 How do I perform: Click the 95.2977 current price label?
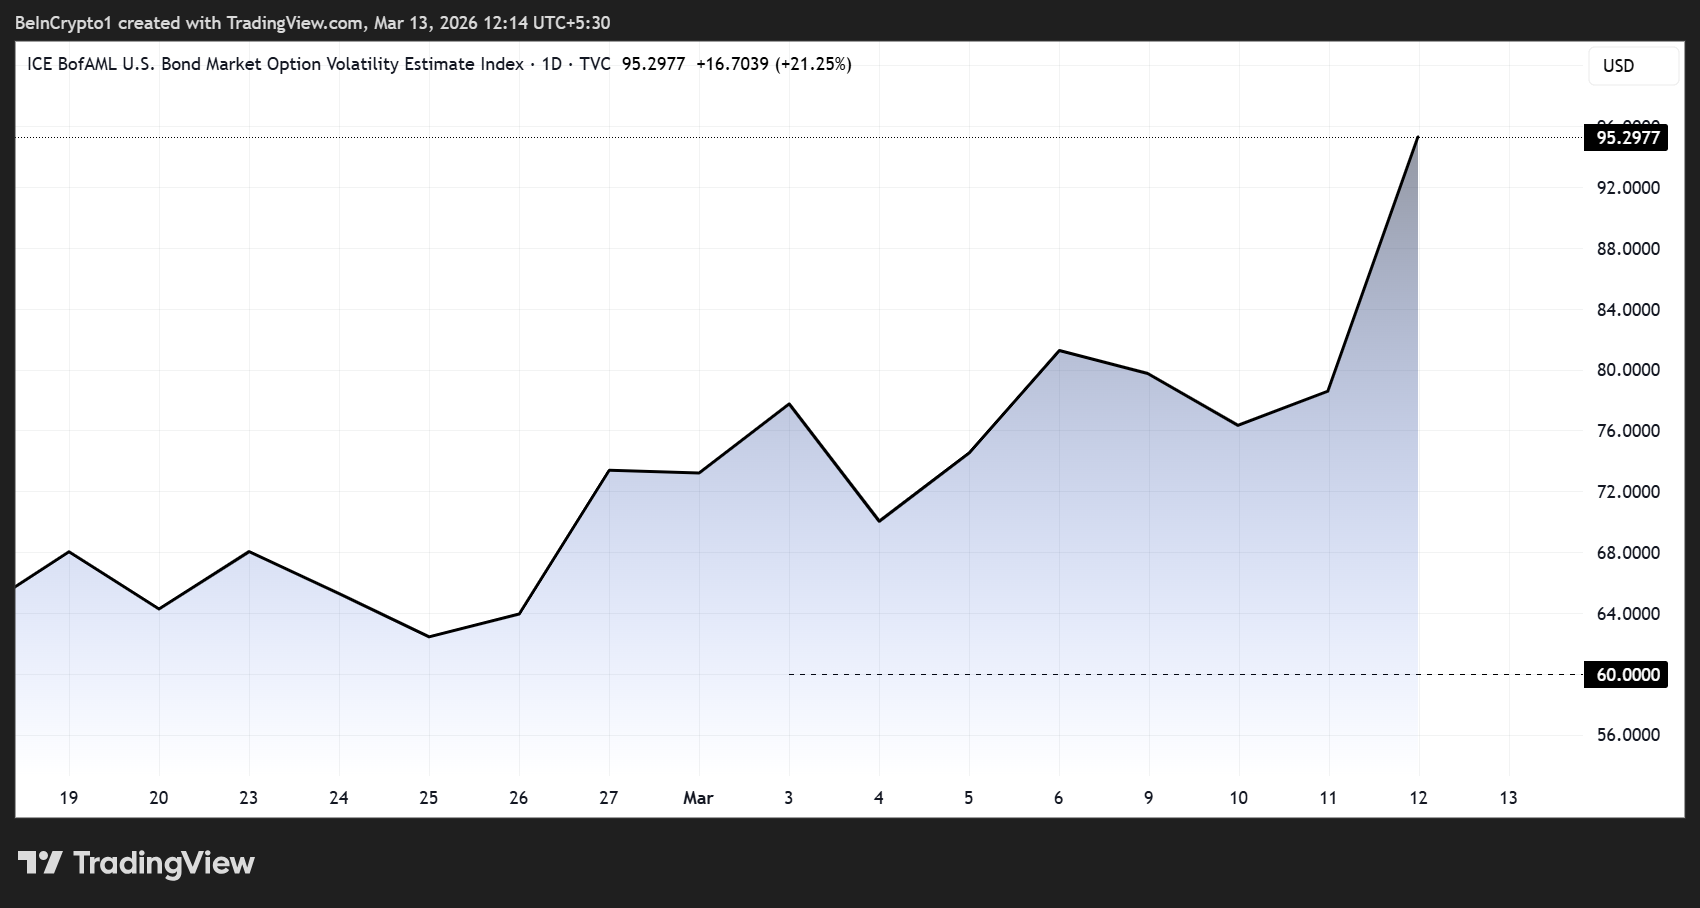pyautogui.click(x=1627, y=138)
